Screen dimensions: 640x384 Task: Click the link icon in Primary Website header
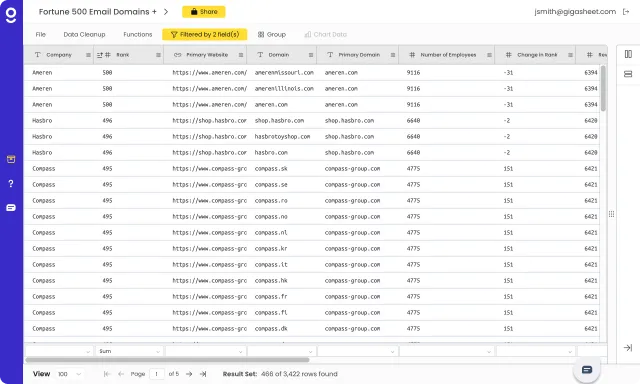[x=178, y=55]
